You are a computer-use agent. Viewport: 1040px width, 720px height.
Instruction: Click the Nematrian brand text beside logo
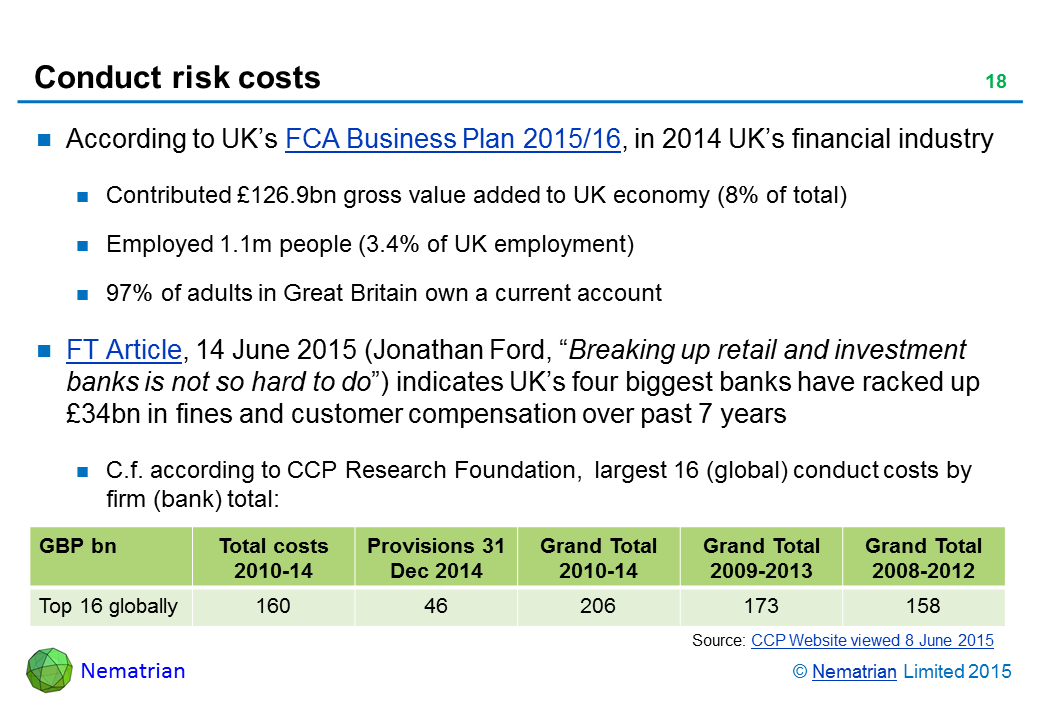click(x=133, y=671)
